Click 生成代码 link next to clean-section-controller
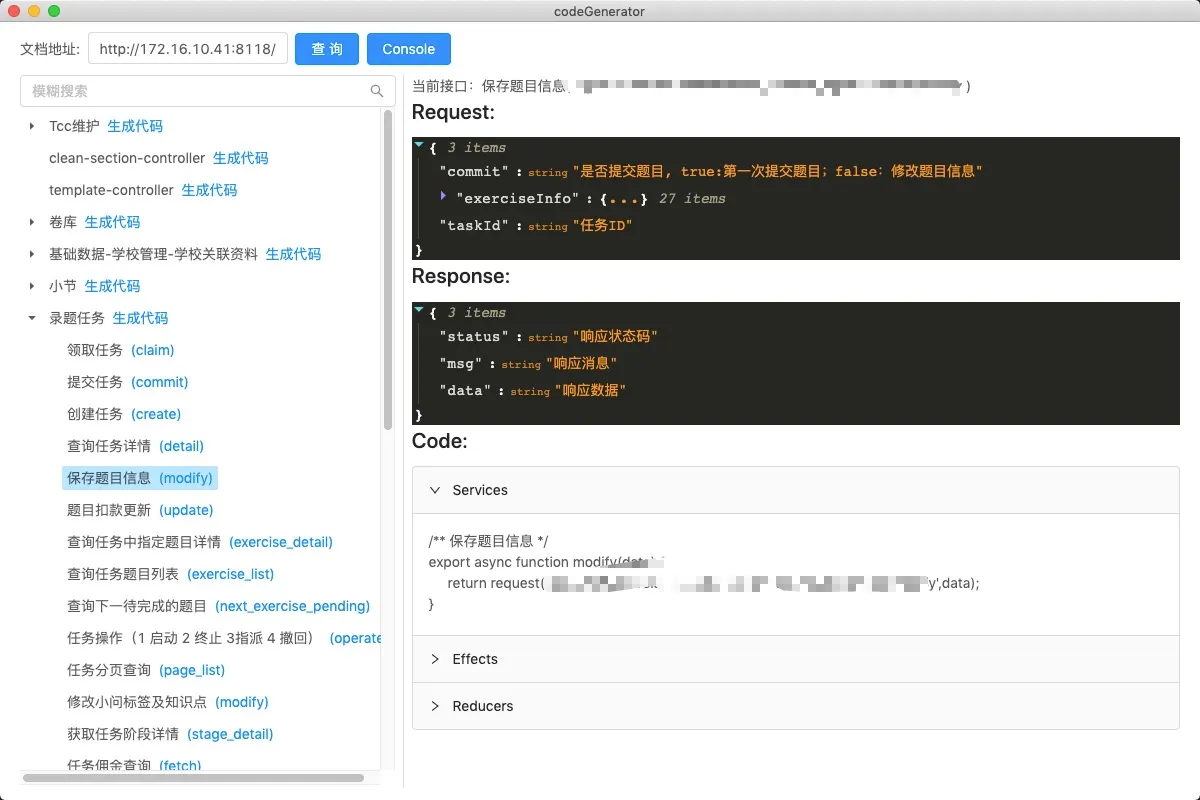The image size is (1200, 800). (241, 158)
